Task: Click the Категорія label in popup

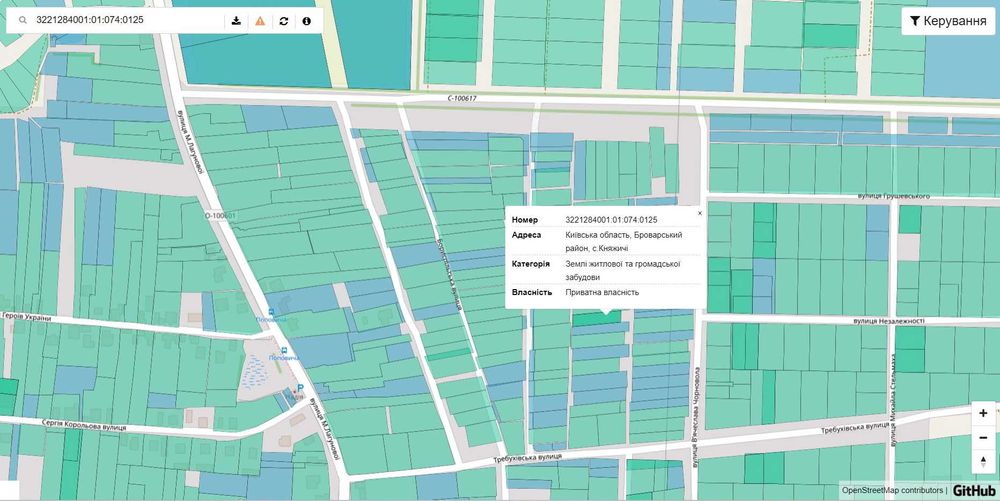Action: click(x=531, y=264)
